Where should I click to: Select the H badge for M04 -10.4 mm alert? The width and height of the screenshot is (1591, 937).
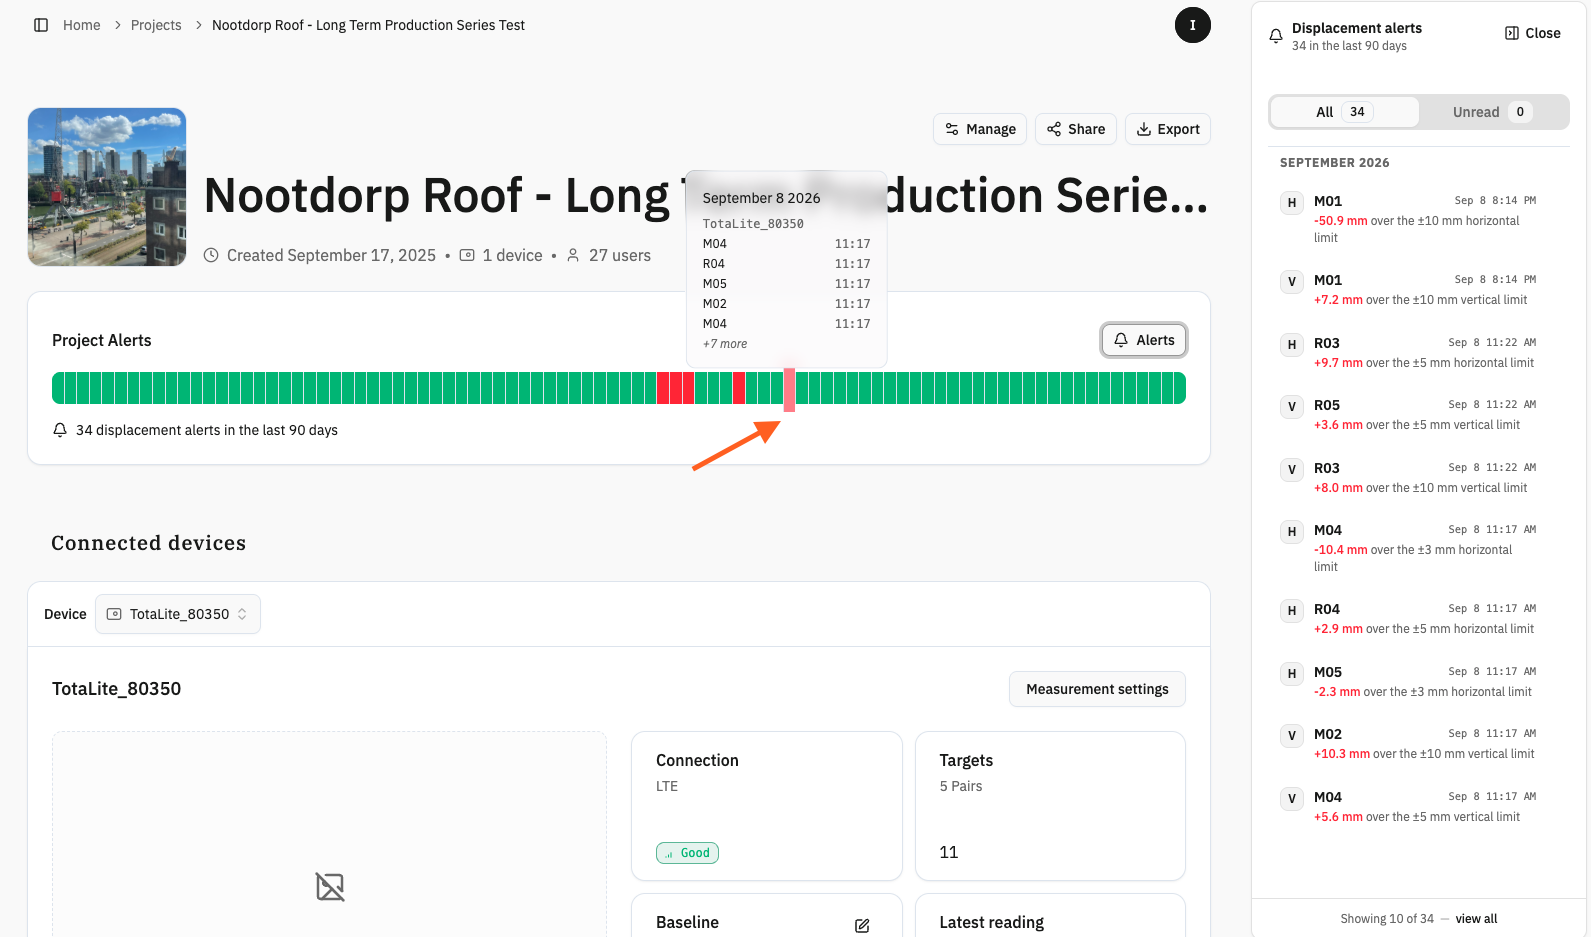click(x=1292, y=532)
